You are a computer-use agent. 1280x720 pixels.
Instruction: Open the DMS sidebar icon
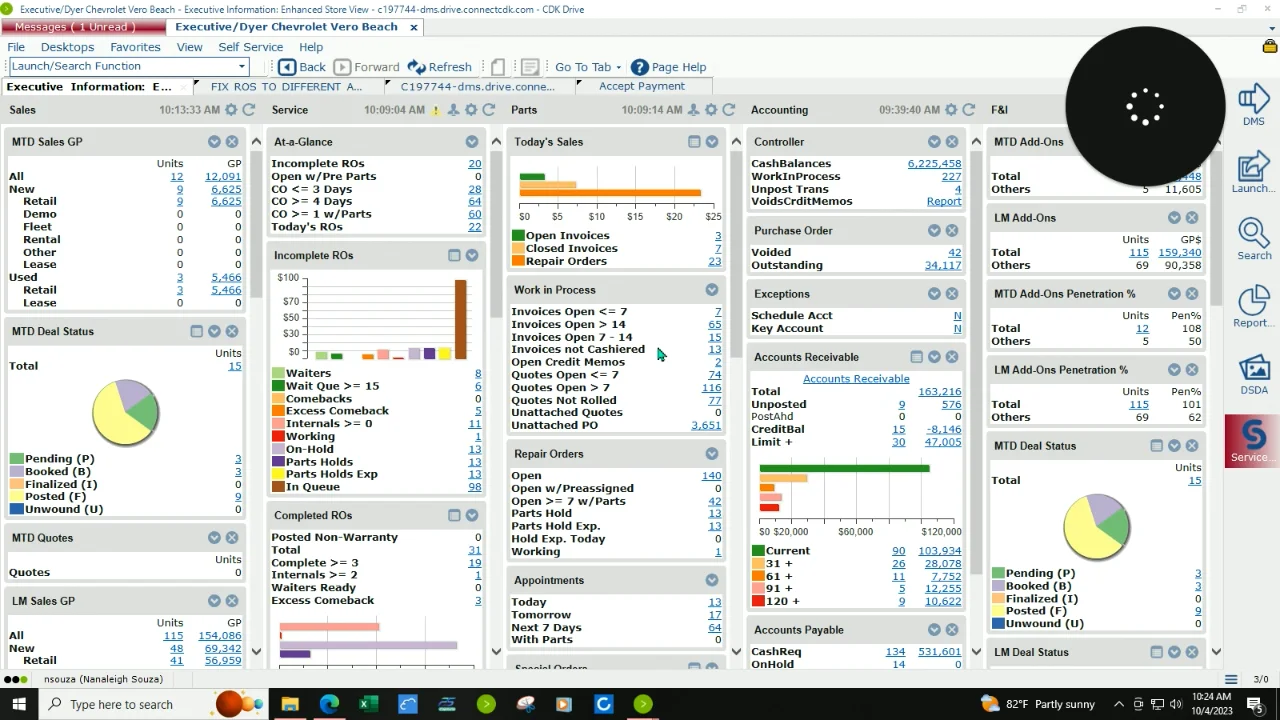point(1253,105)
